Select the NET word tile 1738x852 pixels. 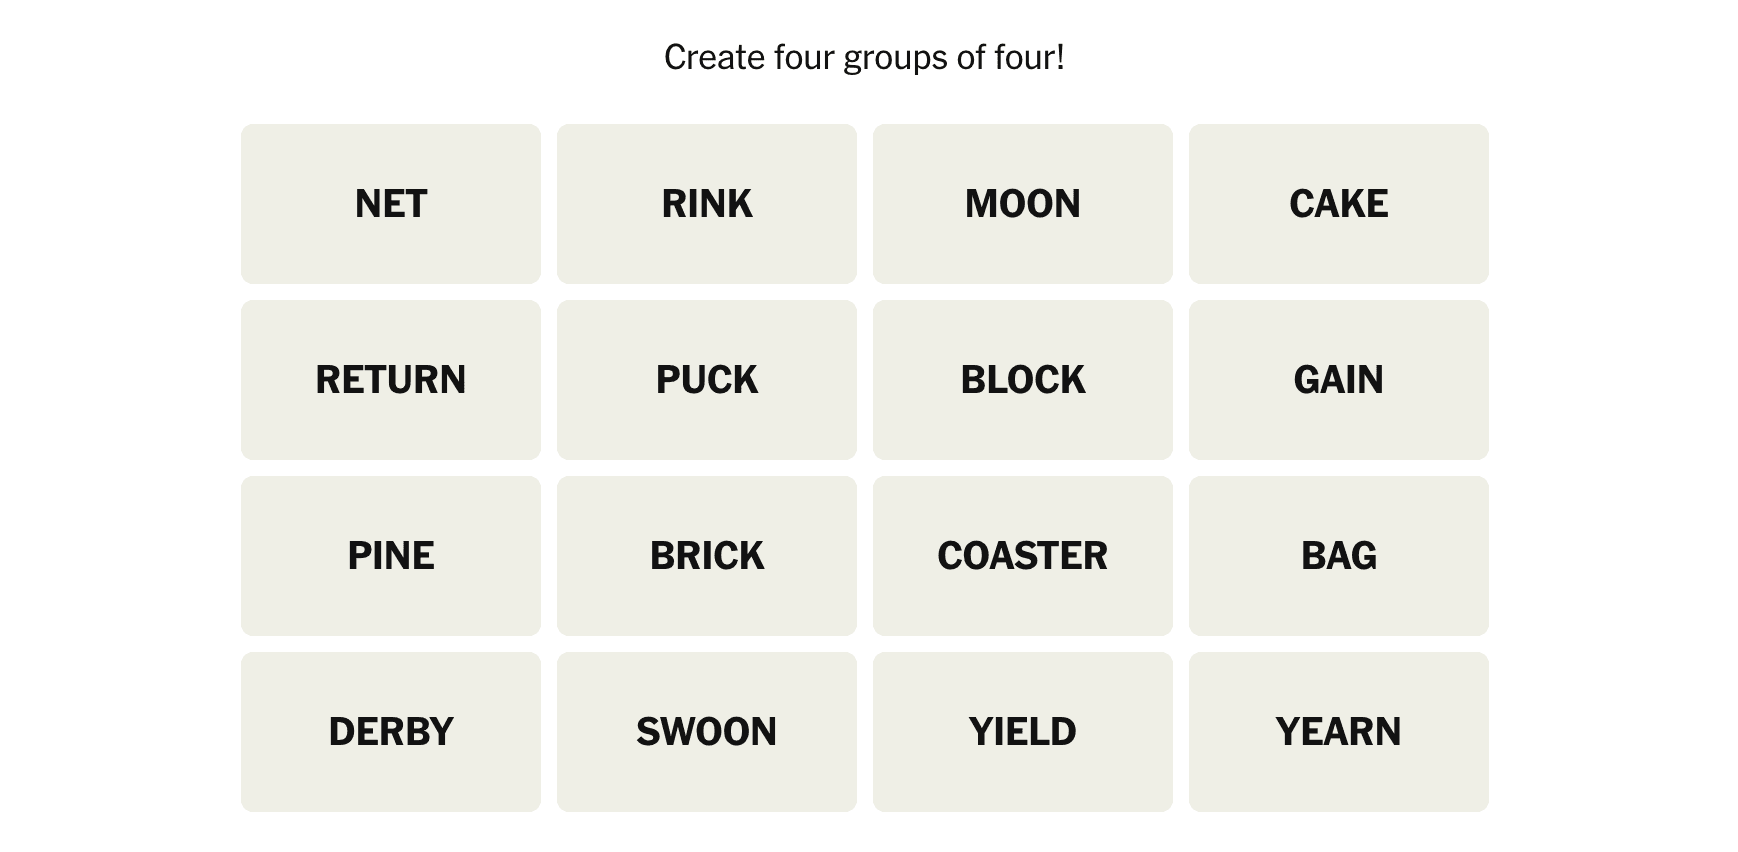tap(390, 204)
